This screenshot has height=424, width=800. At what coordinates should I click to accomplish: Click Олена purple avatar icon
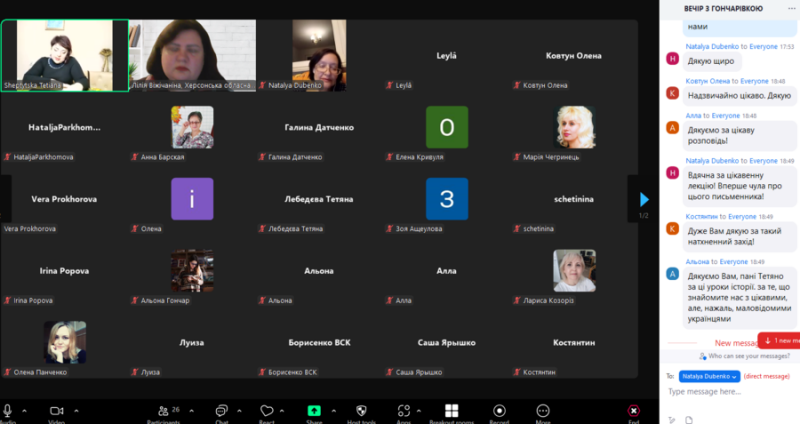[192, 199]
